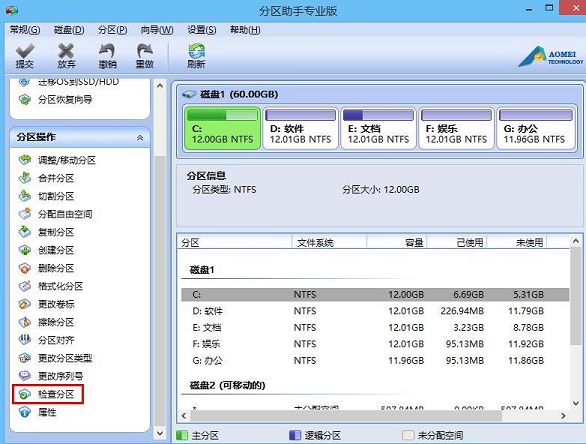Select the G: 办公 partition block
The width and height of the screenshot is (586, 444).
(x=536, y=128)
